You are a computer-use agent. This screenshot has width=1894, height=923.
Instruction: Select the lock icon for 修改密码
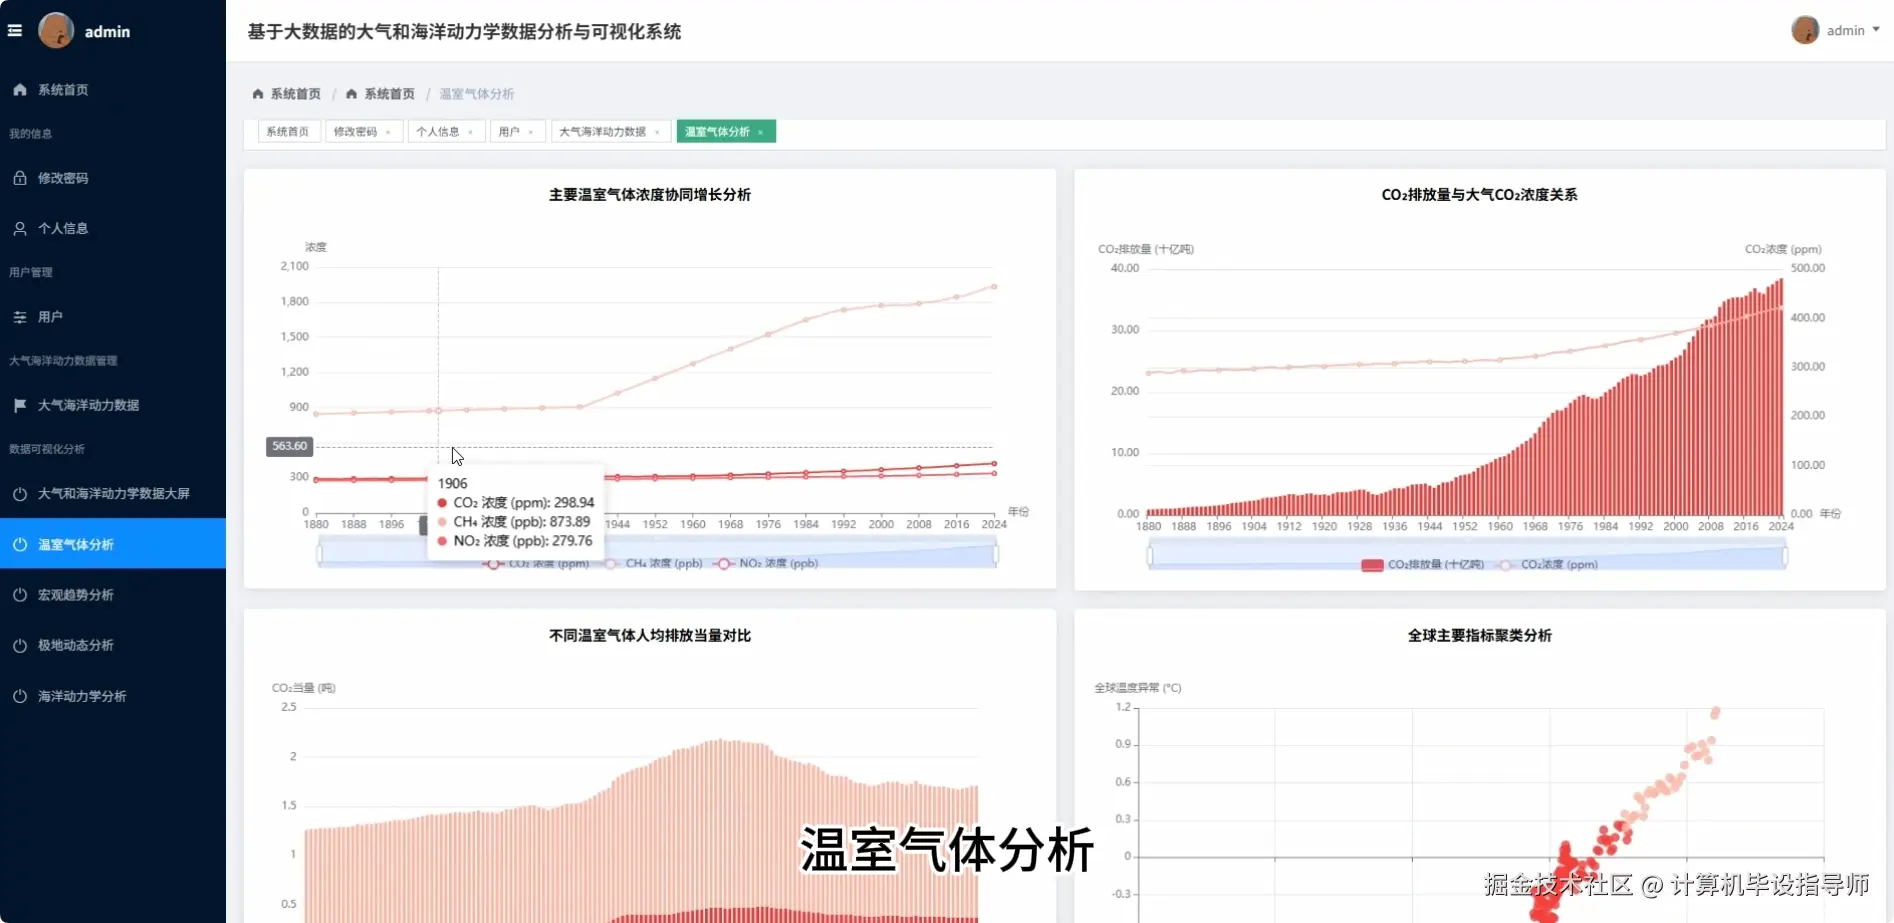coord(20,178)
